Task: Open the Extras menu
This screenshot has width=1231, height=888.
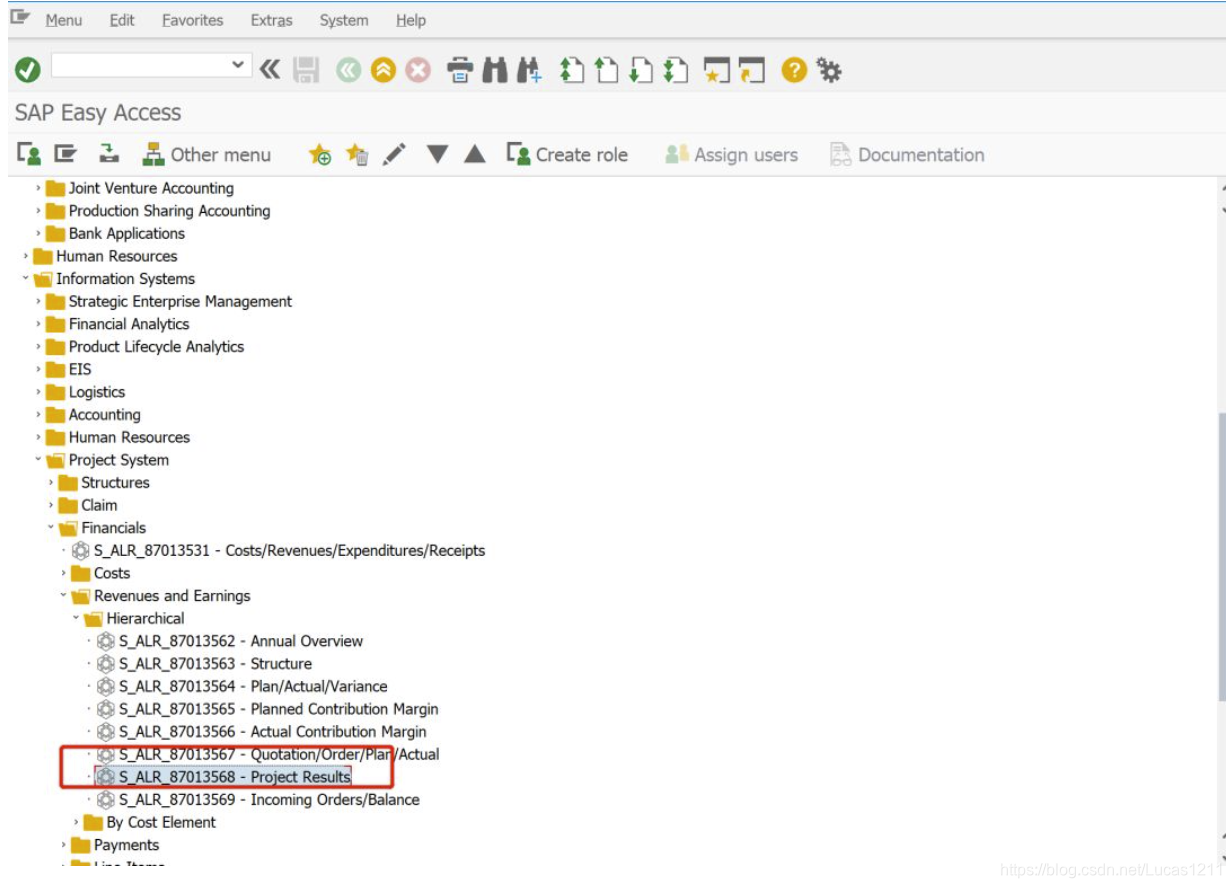Action: pos(271,20)
